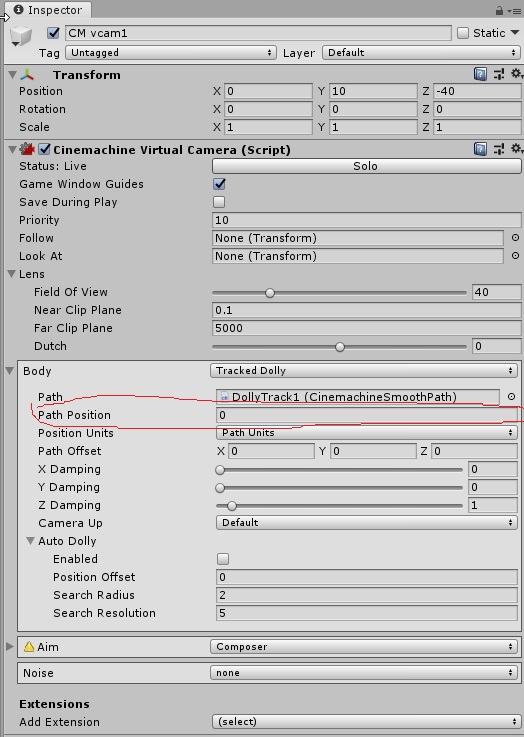Click object picker circle next to Path
The width and height of the screenshot is (524, 737).
pos(511,397)
